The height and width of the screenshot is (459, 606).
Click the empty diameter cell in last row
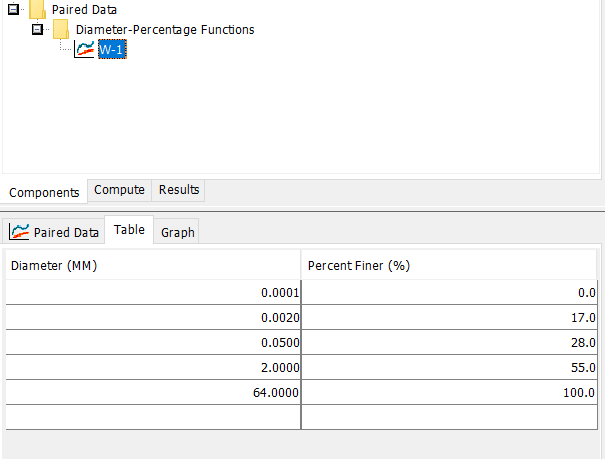[152, 418]
